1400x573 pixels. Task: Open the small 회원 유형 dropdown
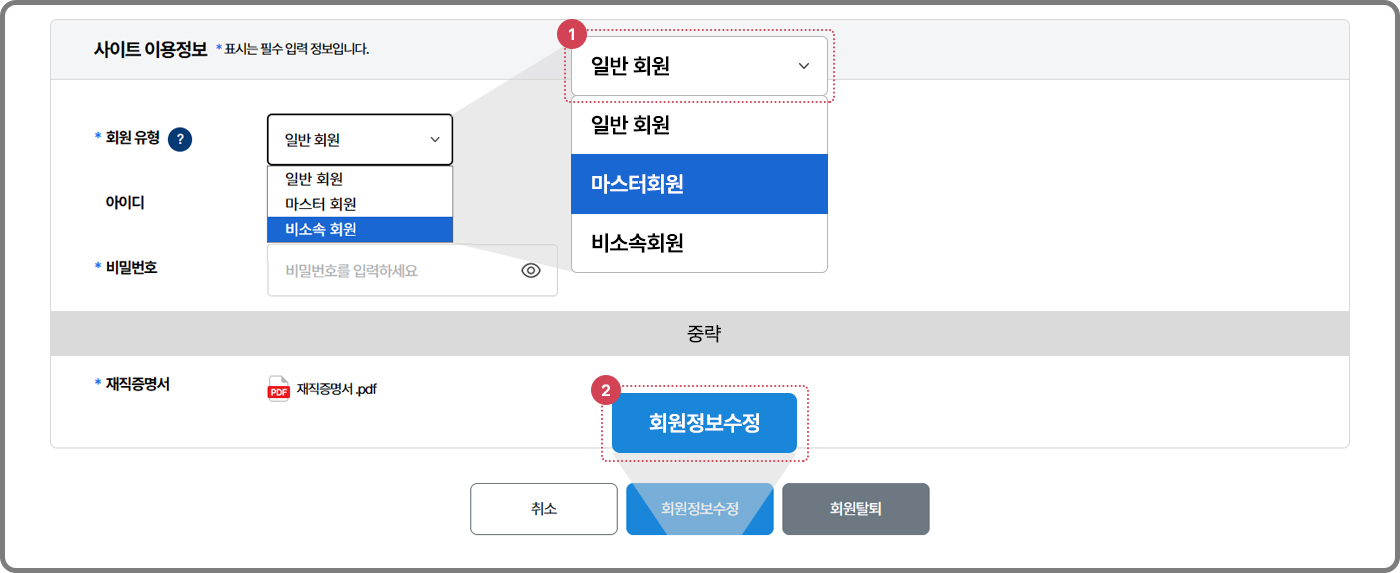click(x=359, y=139)
